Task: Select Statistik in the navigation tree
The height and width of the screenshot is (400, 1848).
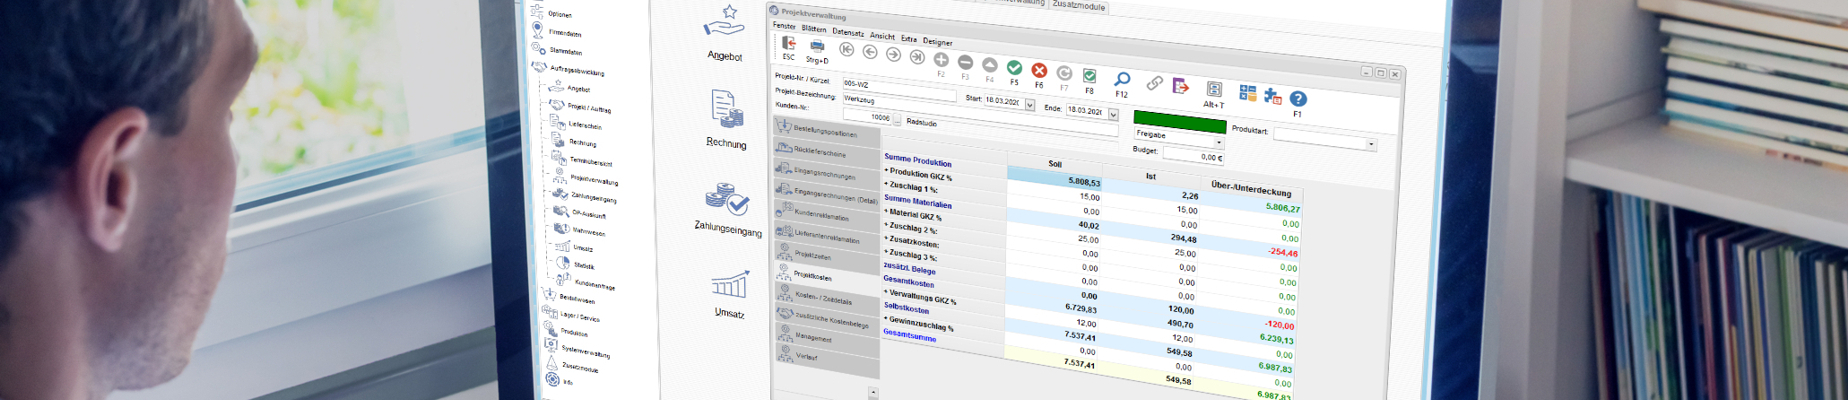Action: [584, 266]
